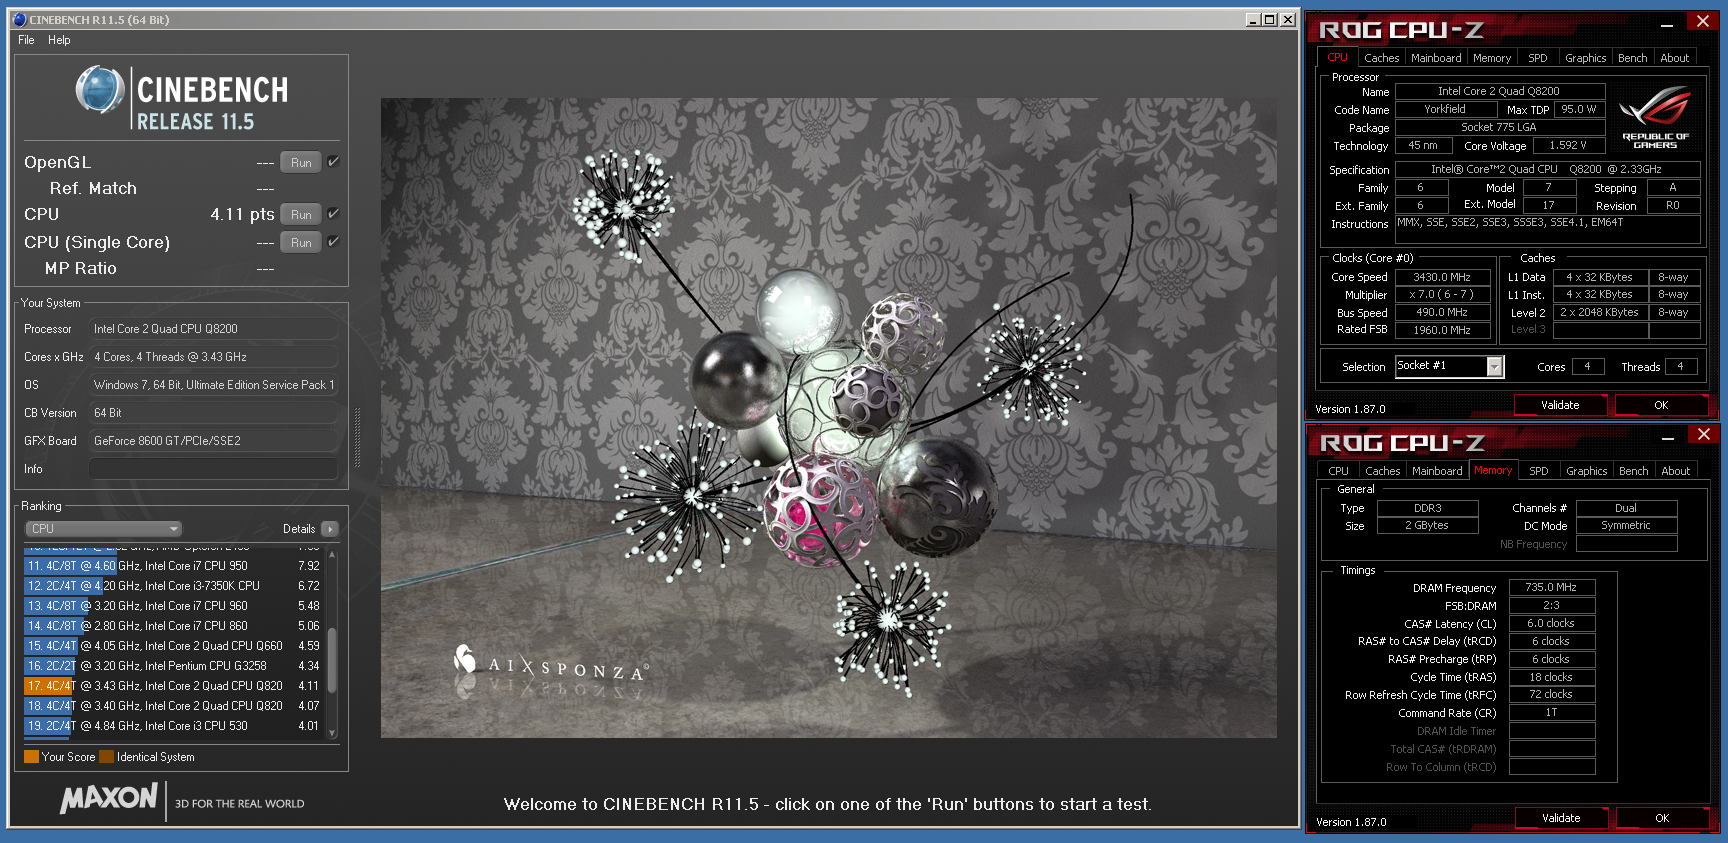Screen dimensions: 1728x843
Task: Open the File menu in Cinebench
Action: [x=26, y=40]
